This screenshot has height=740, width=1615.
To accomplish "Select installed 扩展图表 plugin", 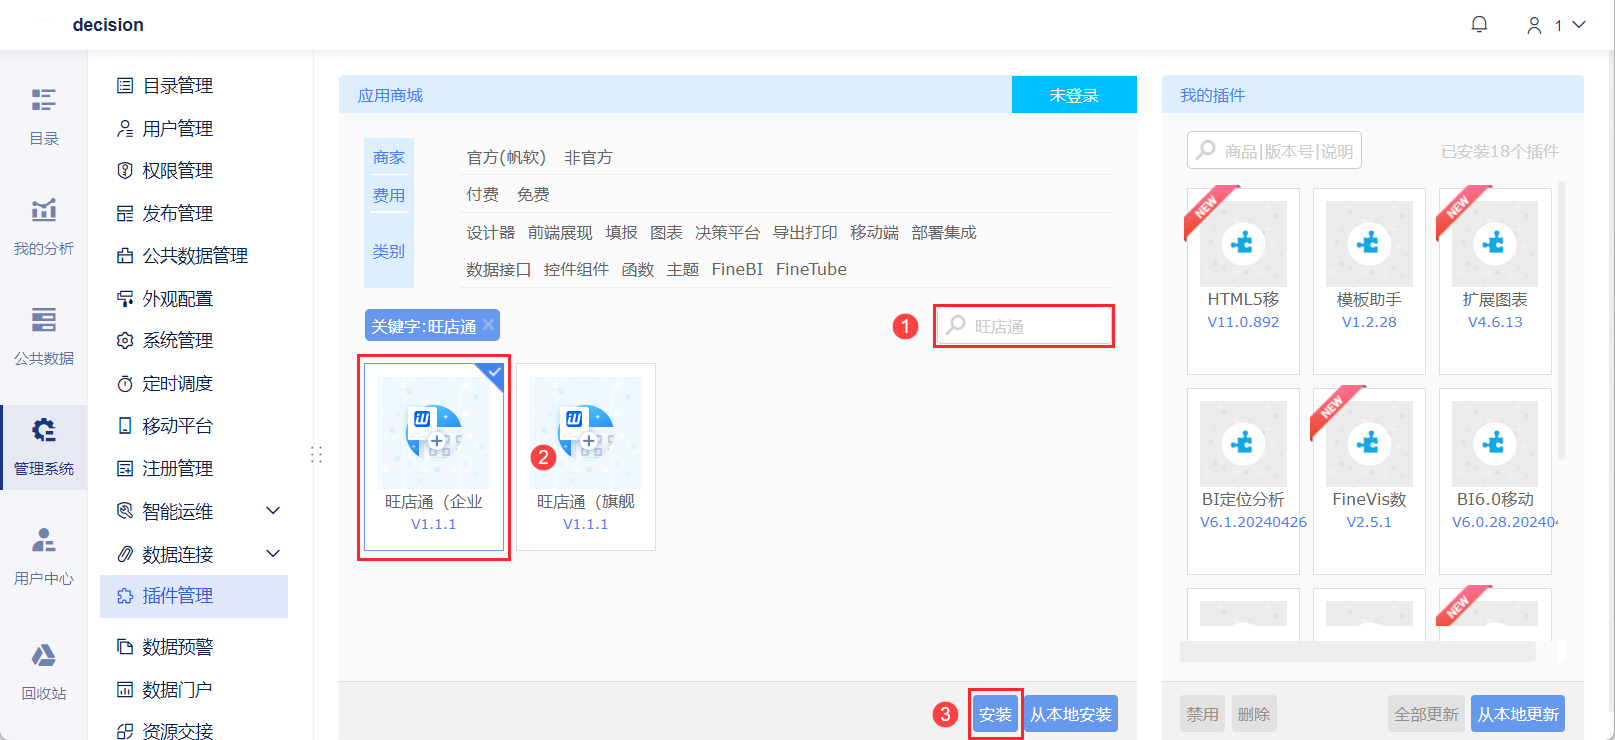I will [x=1495, y=281].
